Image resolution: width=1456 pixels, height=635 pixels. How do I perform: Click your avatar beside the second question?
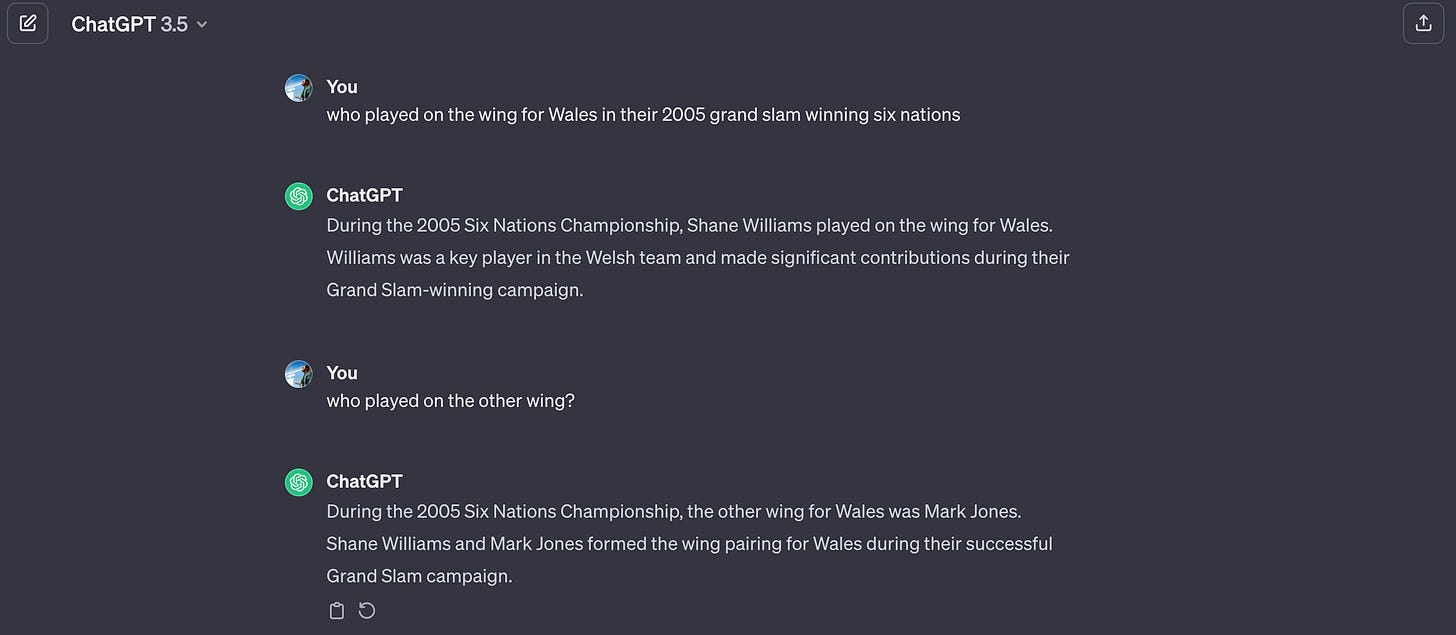point(298,373)
